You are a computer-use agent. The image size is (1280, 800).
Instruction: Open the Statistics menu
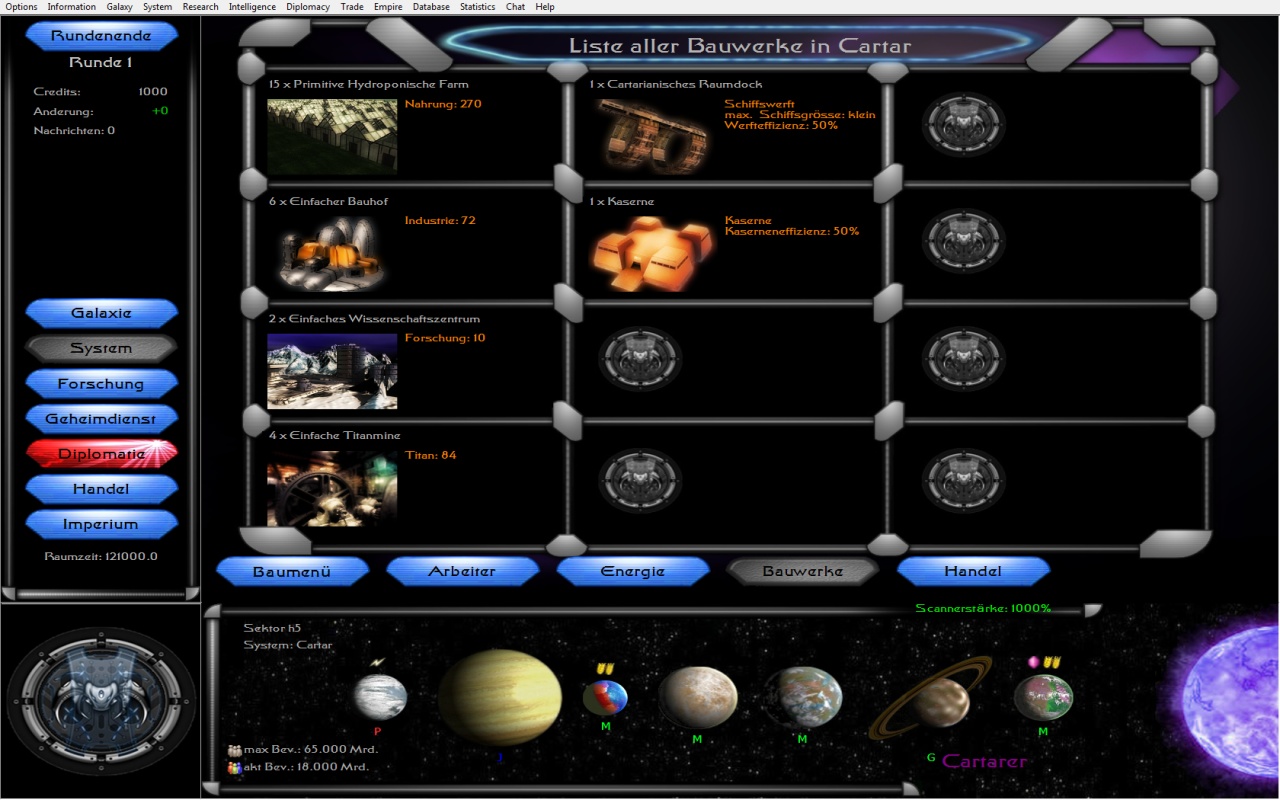477,7
